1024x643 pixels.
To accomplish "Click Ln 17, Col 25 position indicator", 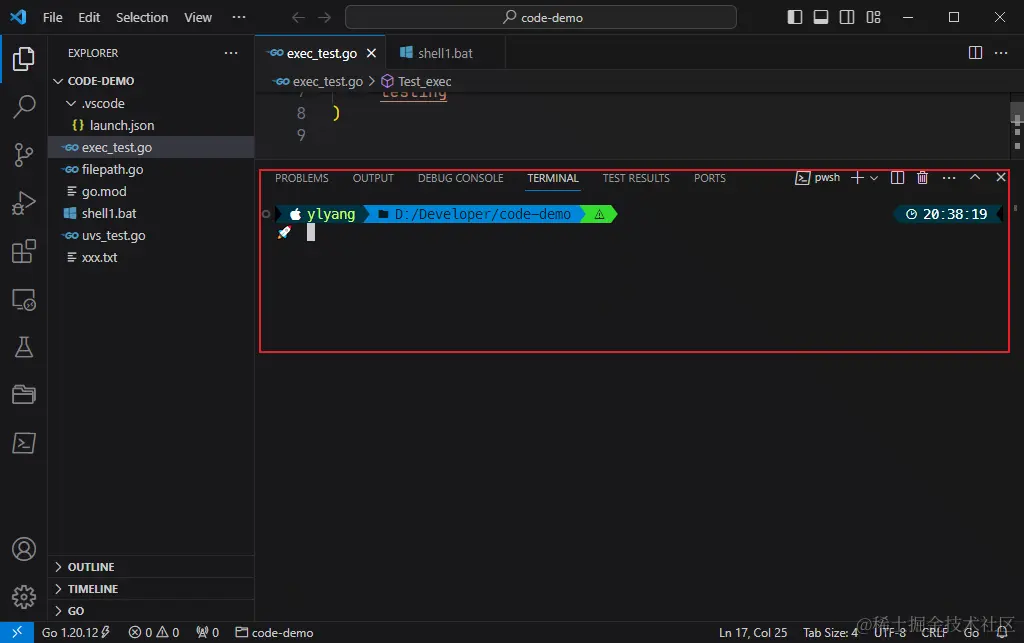I will (x=753, y=633).
